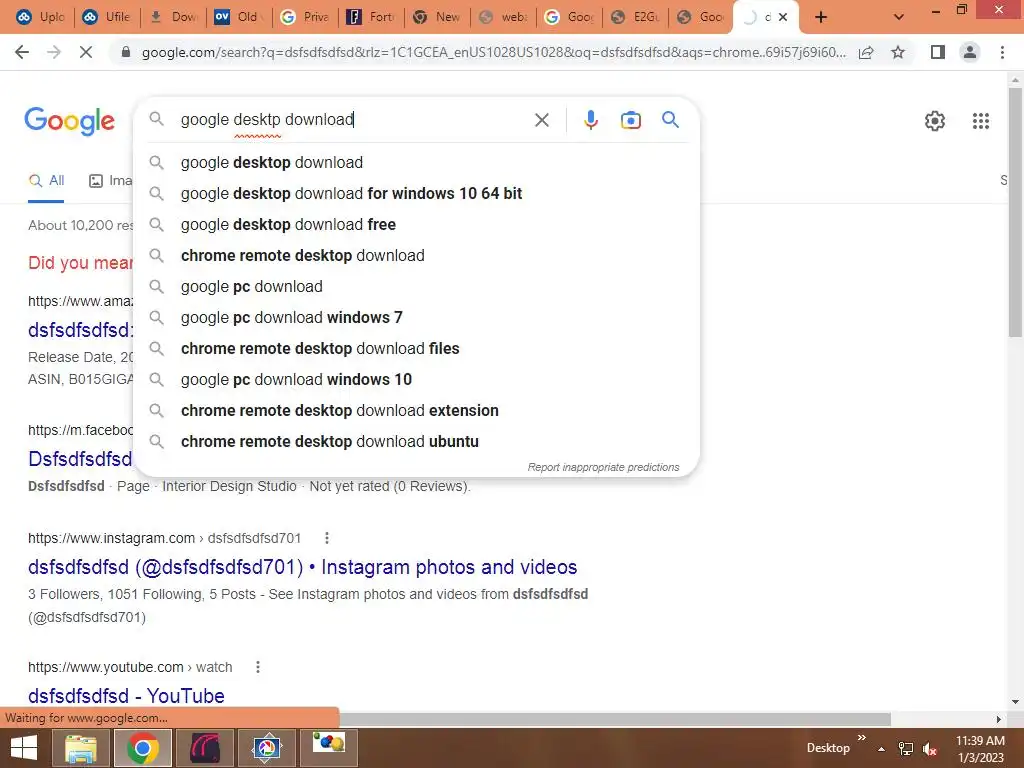Choose suggestion ending 'for windows 10 64 bit'
The height and width of the screenshot is (768, 1024).
[417, 193]
